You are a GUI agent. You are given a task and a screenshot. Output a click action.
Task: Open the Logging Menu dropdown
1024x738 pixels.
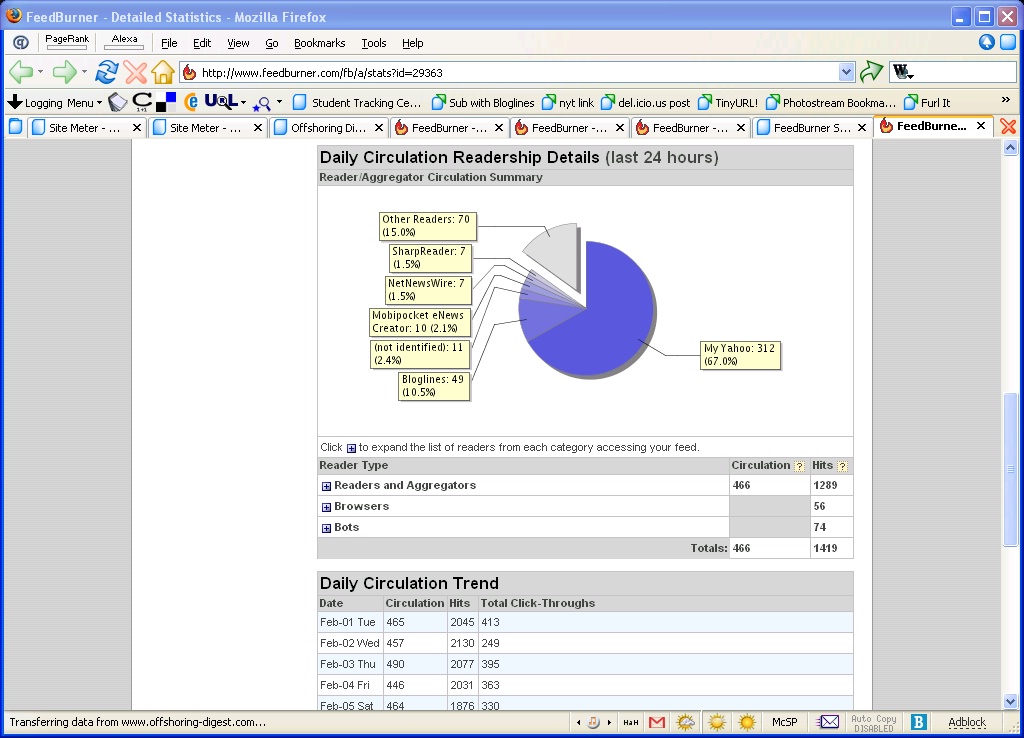tap(55, 103)
